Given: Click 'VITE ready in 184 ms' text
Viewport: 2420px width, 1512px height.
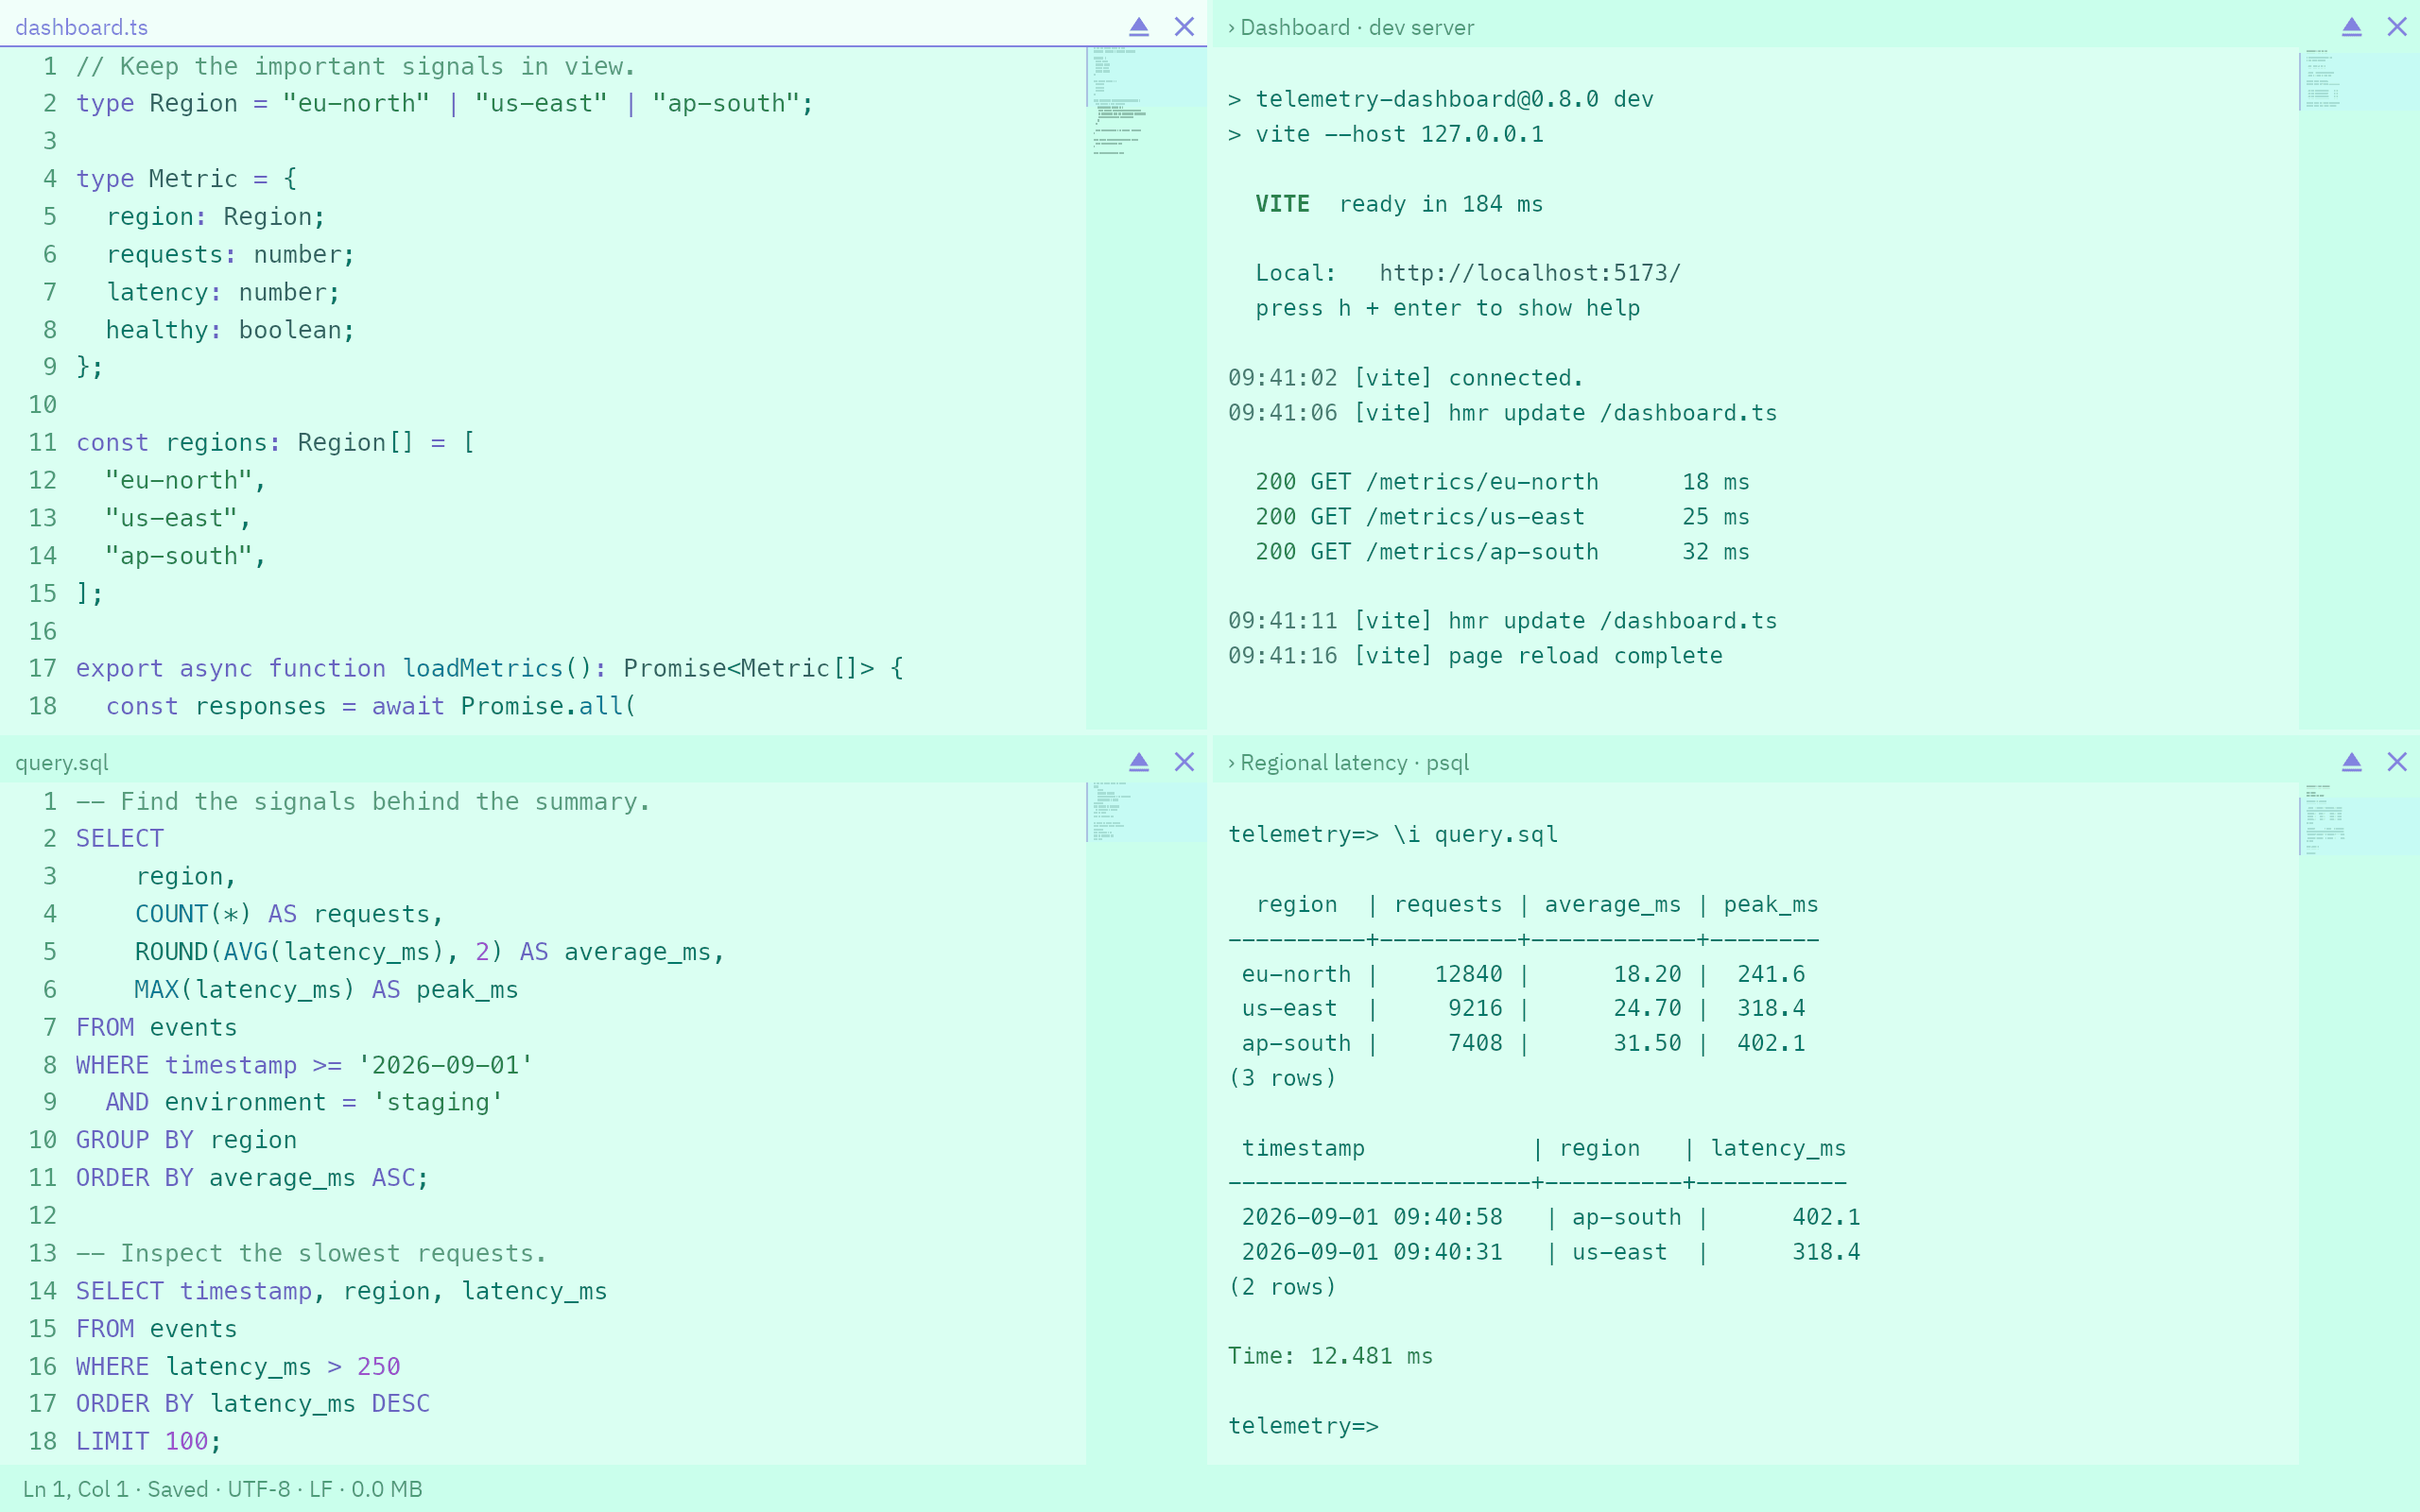Looking at the screenshot, I should pyautogui.click(x=1399, y=204).
